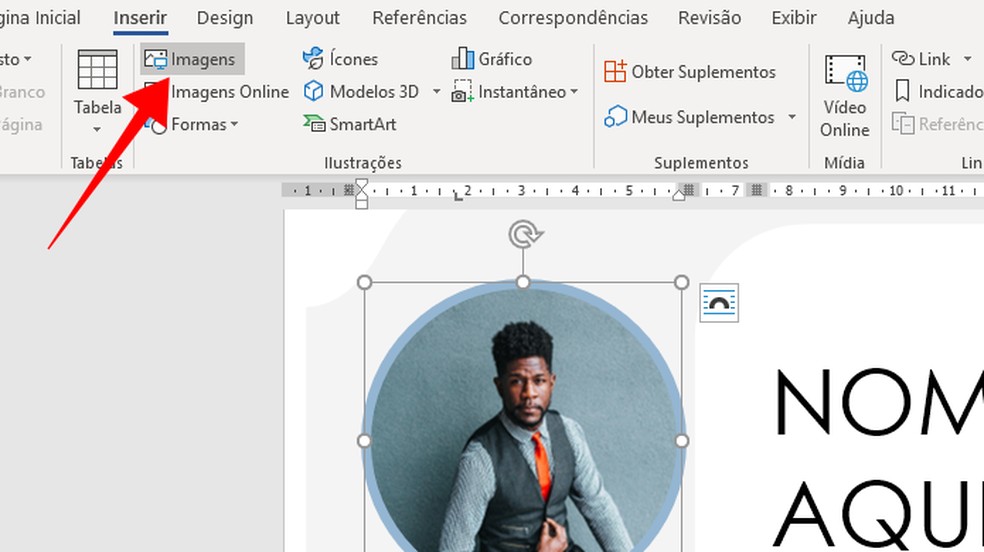Open the layout options icon beside photo

pyautogui.click(x=719, y=303)
